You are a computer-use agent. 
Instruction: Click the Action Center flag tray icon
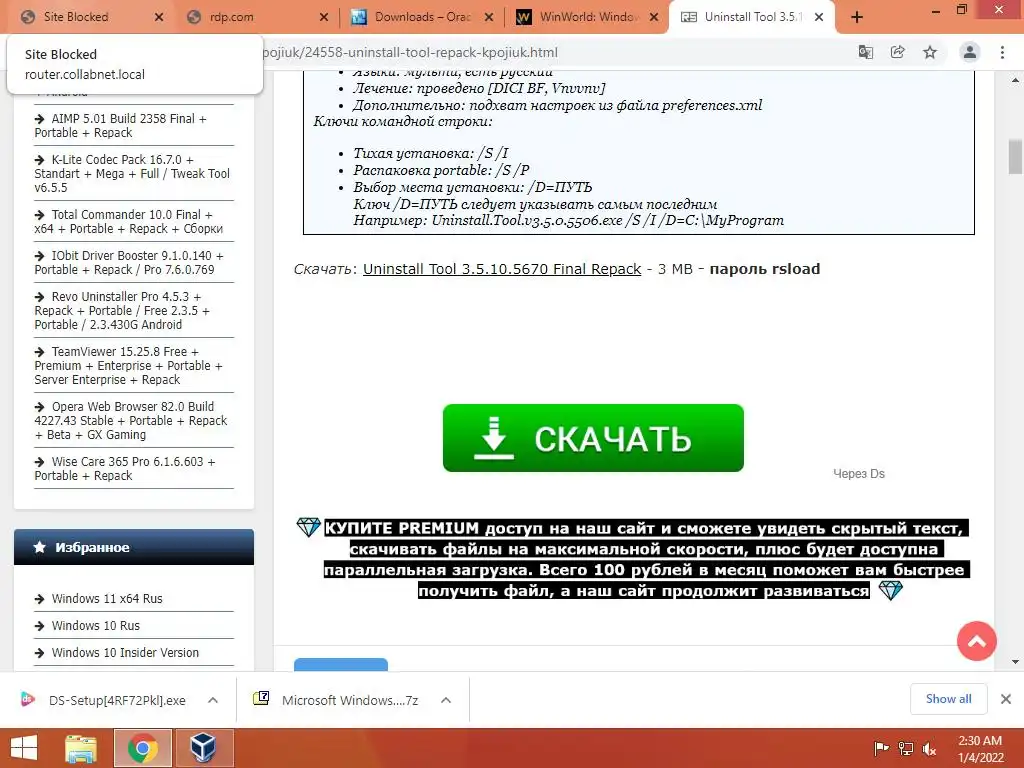(x=881, y=749)
